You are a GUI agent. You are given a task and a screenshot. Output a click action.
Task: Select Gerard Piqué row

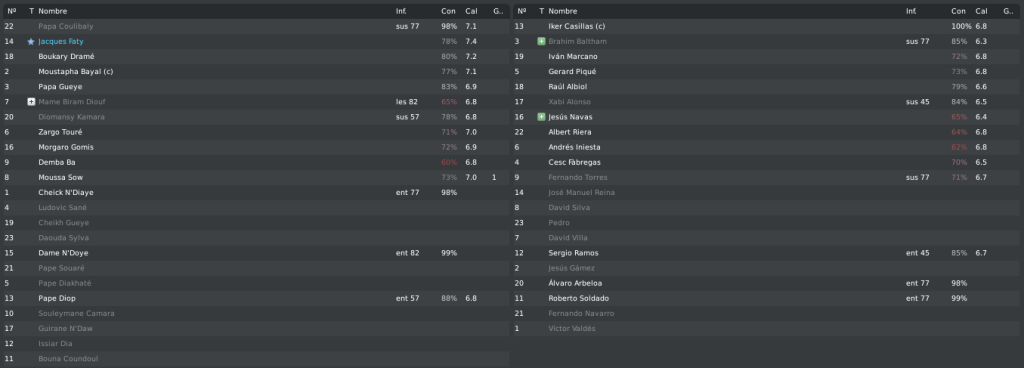765,71
